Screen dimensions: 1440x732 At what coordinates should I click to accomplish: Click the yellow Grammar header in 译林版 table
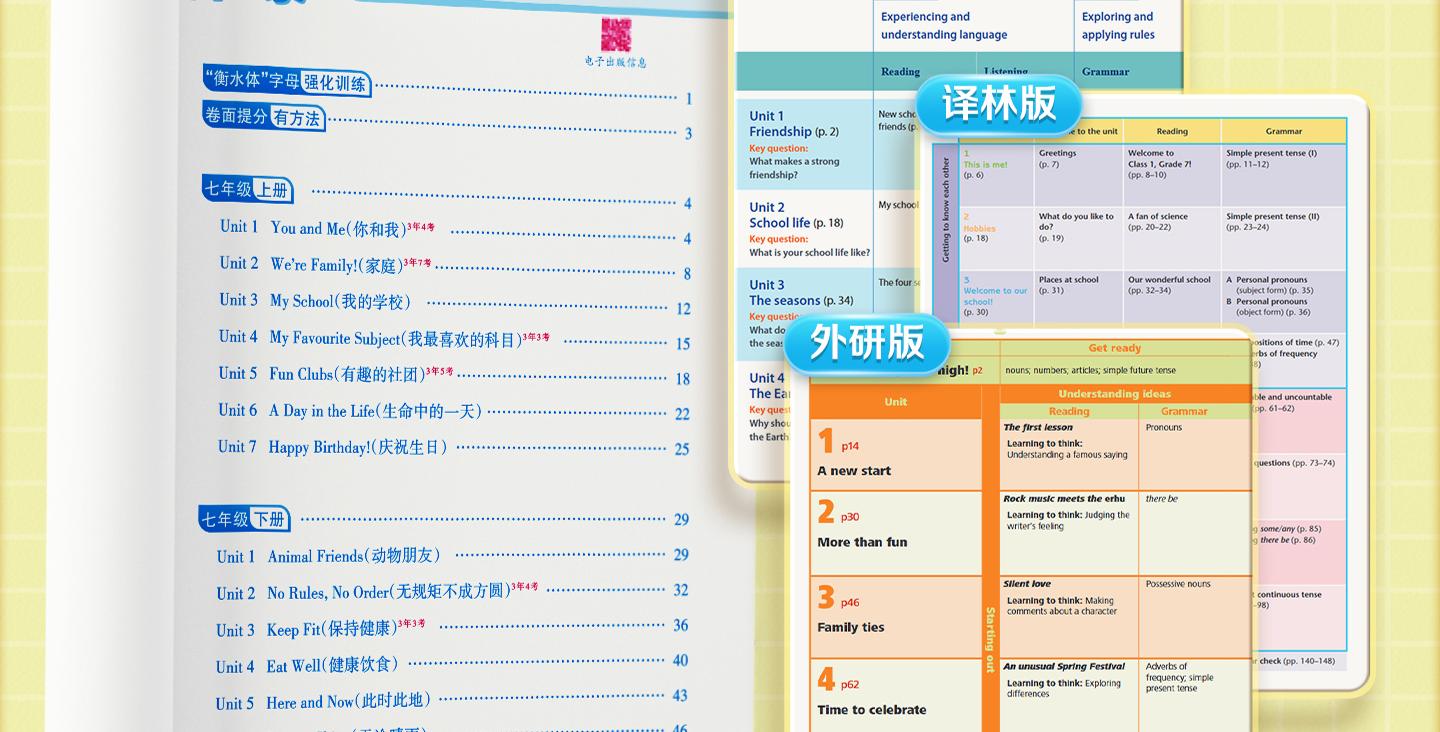[x=1283, y=131]
